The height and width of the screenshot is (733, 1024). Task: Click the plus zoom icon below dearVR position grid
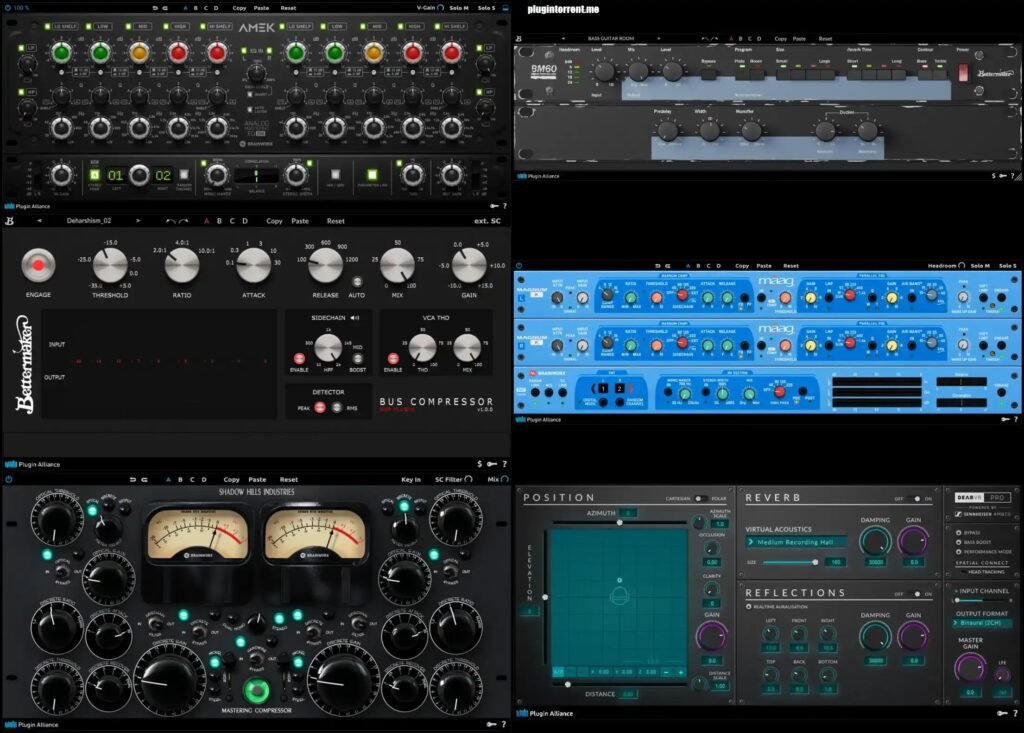click(680, 672)
